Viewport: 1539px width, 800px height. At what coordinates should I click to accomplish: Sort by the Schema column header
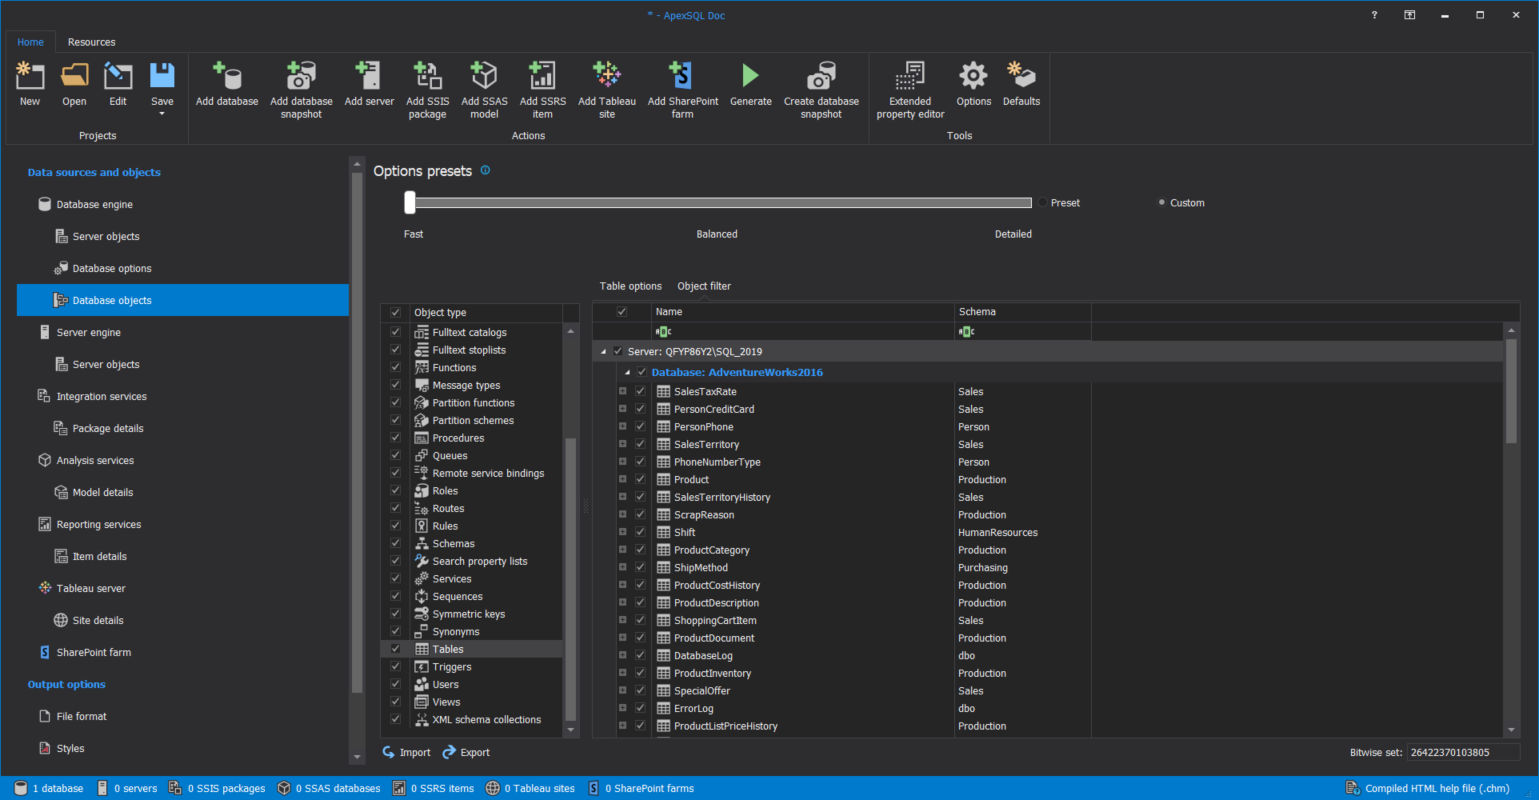[1023, 312]
